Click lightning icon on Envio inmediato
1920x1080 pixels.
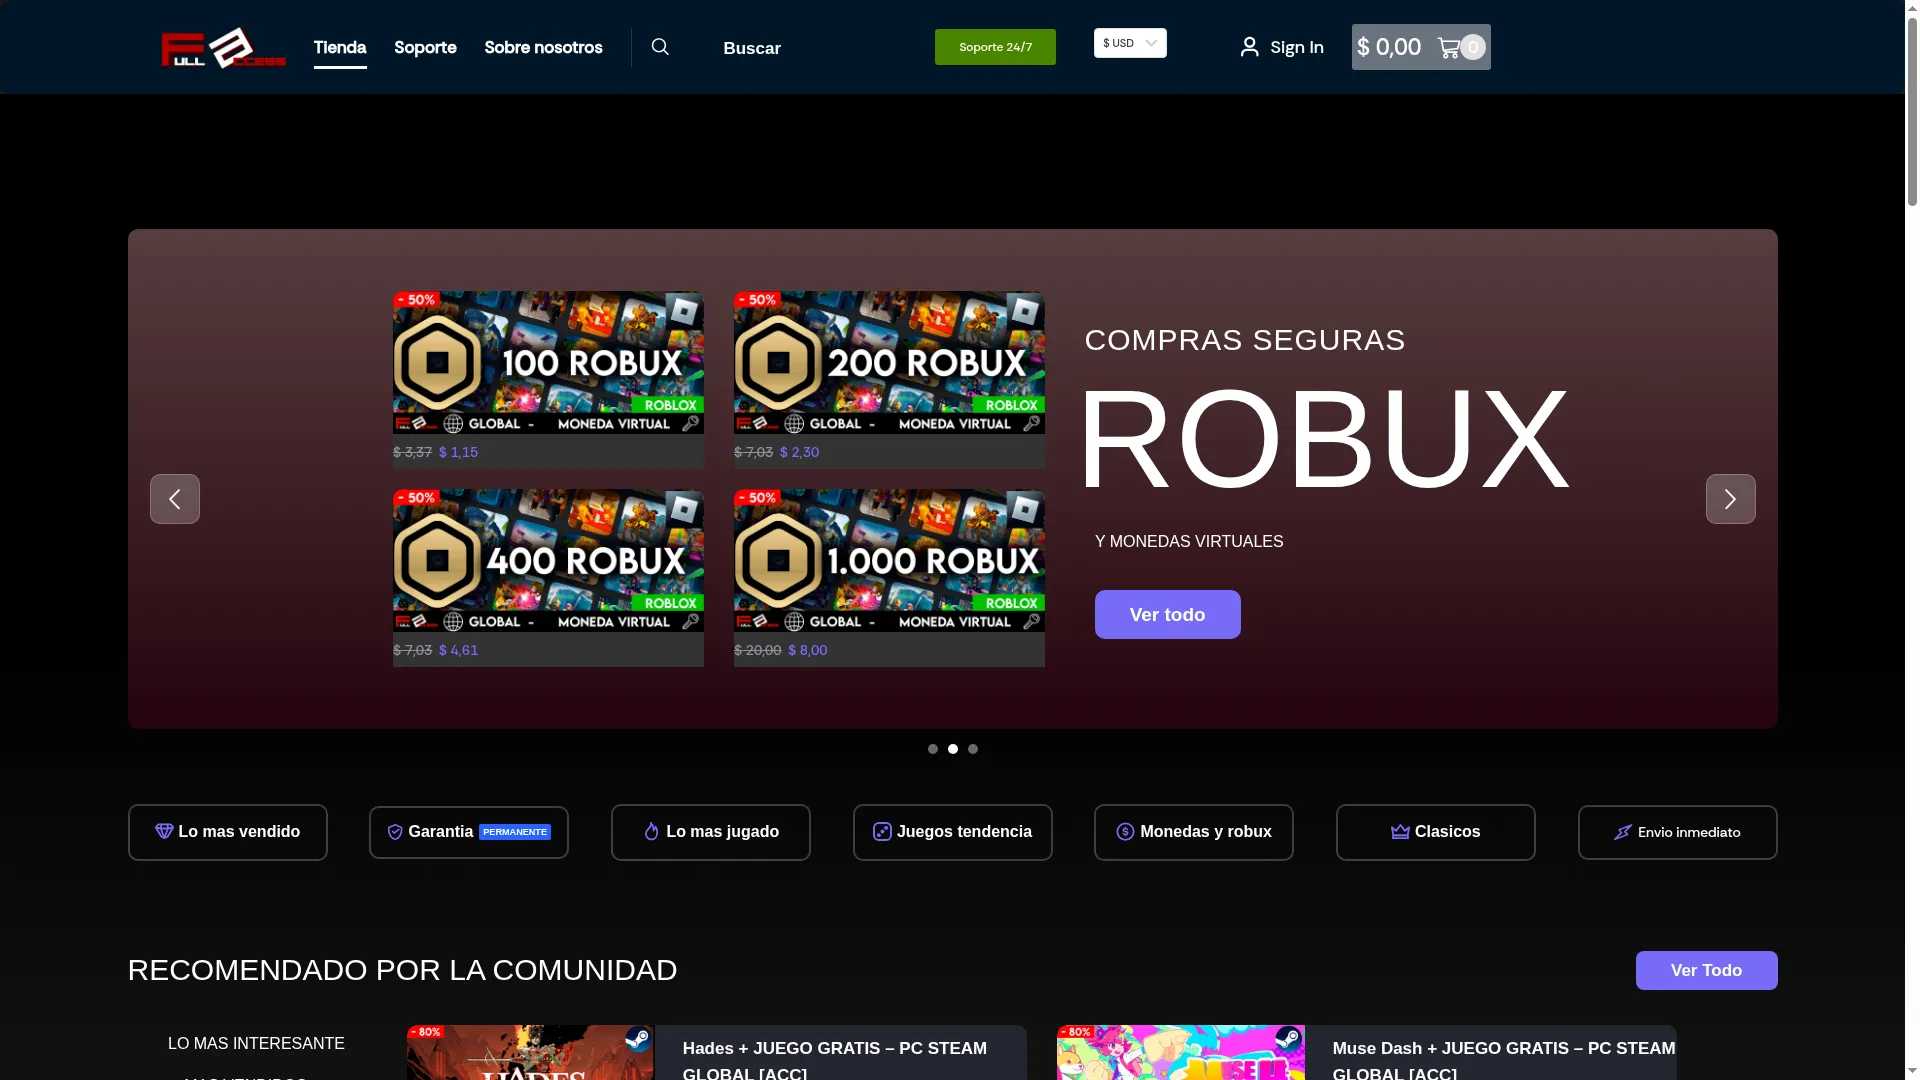click(x=1623, y=832)
